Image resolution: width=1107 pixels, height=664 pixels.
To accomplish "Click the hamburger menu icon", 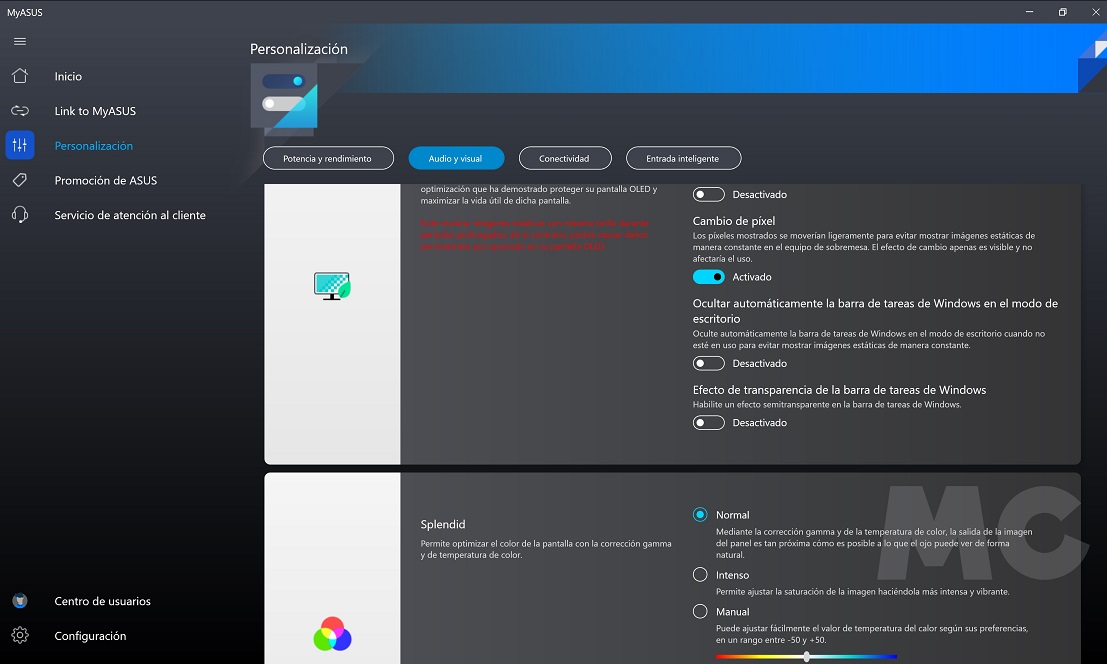I will click(20, 42).
